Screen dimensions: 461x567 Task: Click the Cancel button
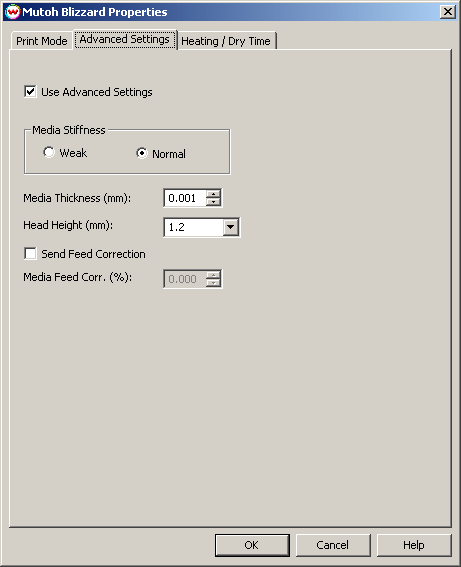click(x=333, y=545)
